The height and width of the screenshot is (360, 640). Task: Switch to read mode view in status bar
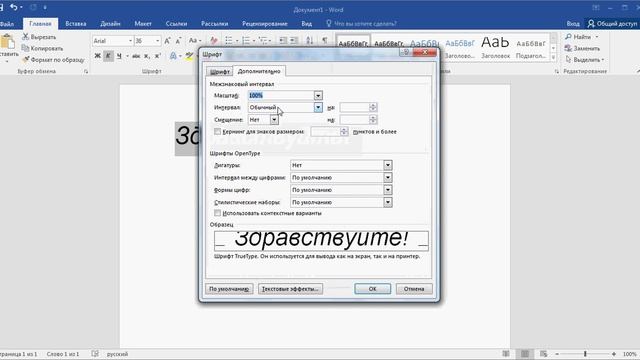coord(506,354)
